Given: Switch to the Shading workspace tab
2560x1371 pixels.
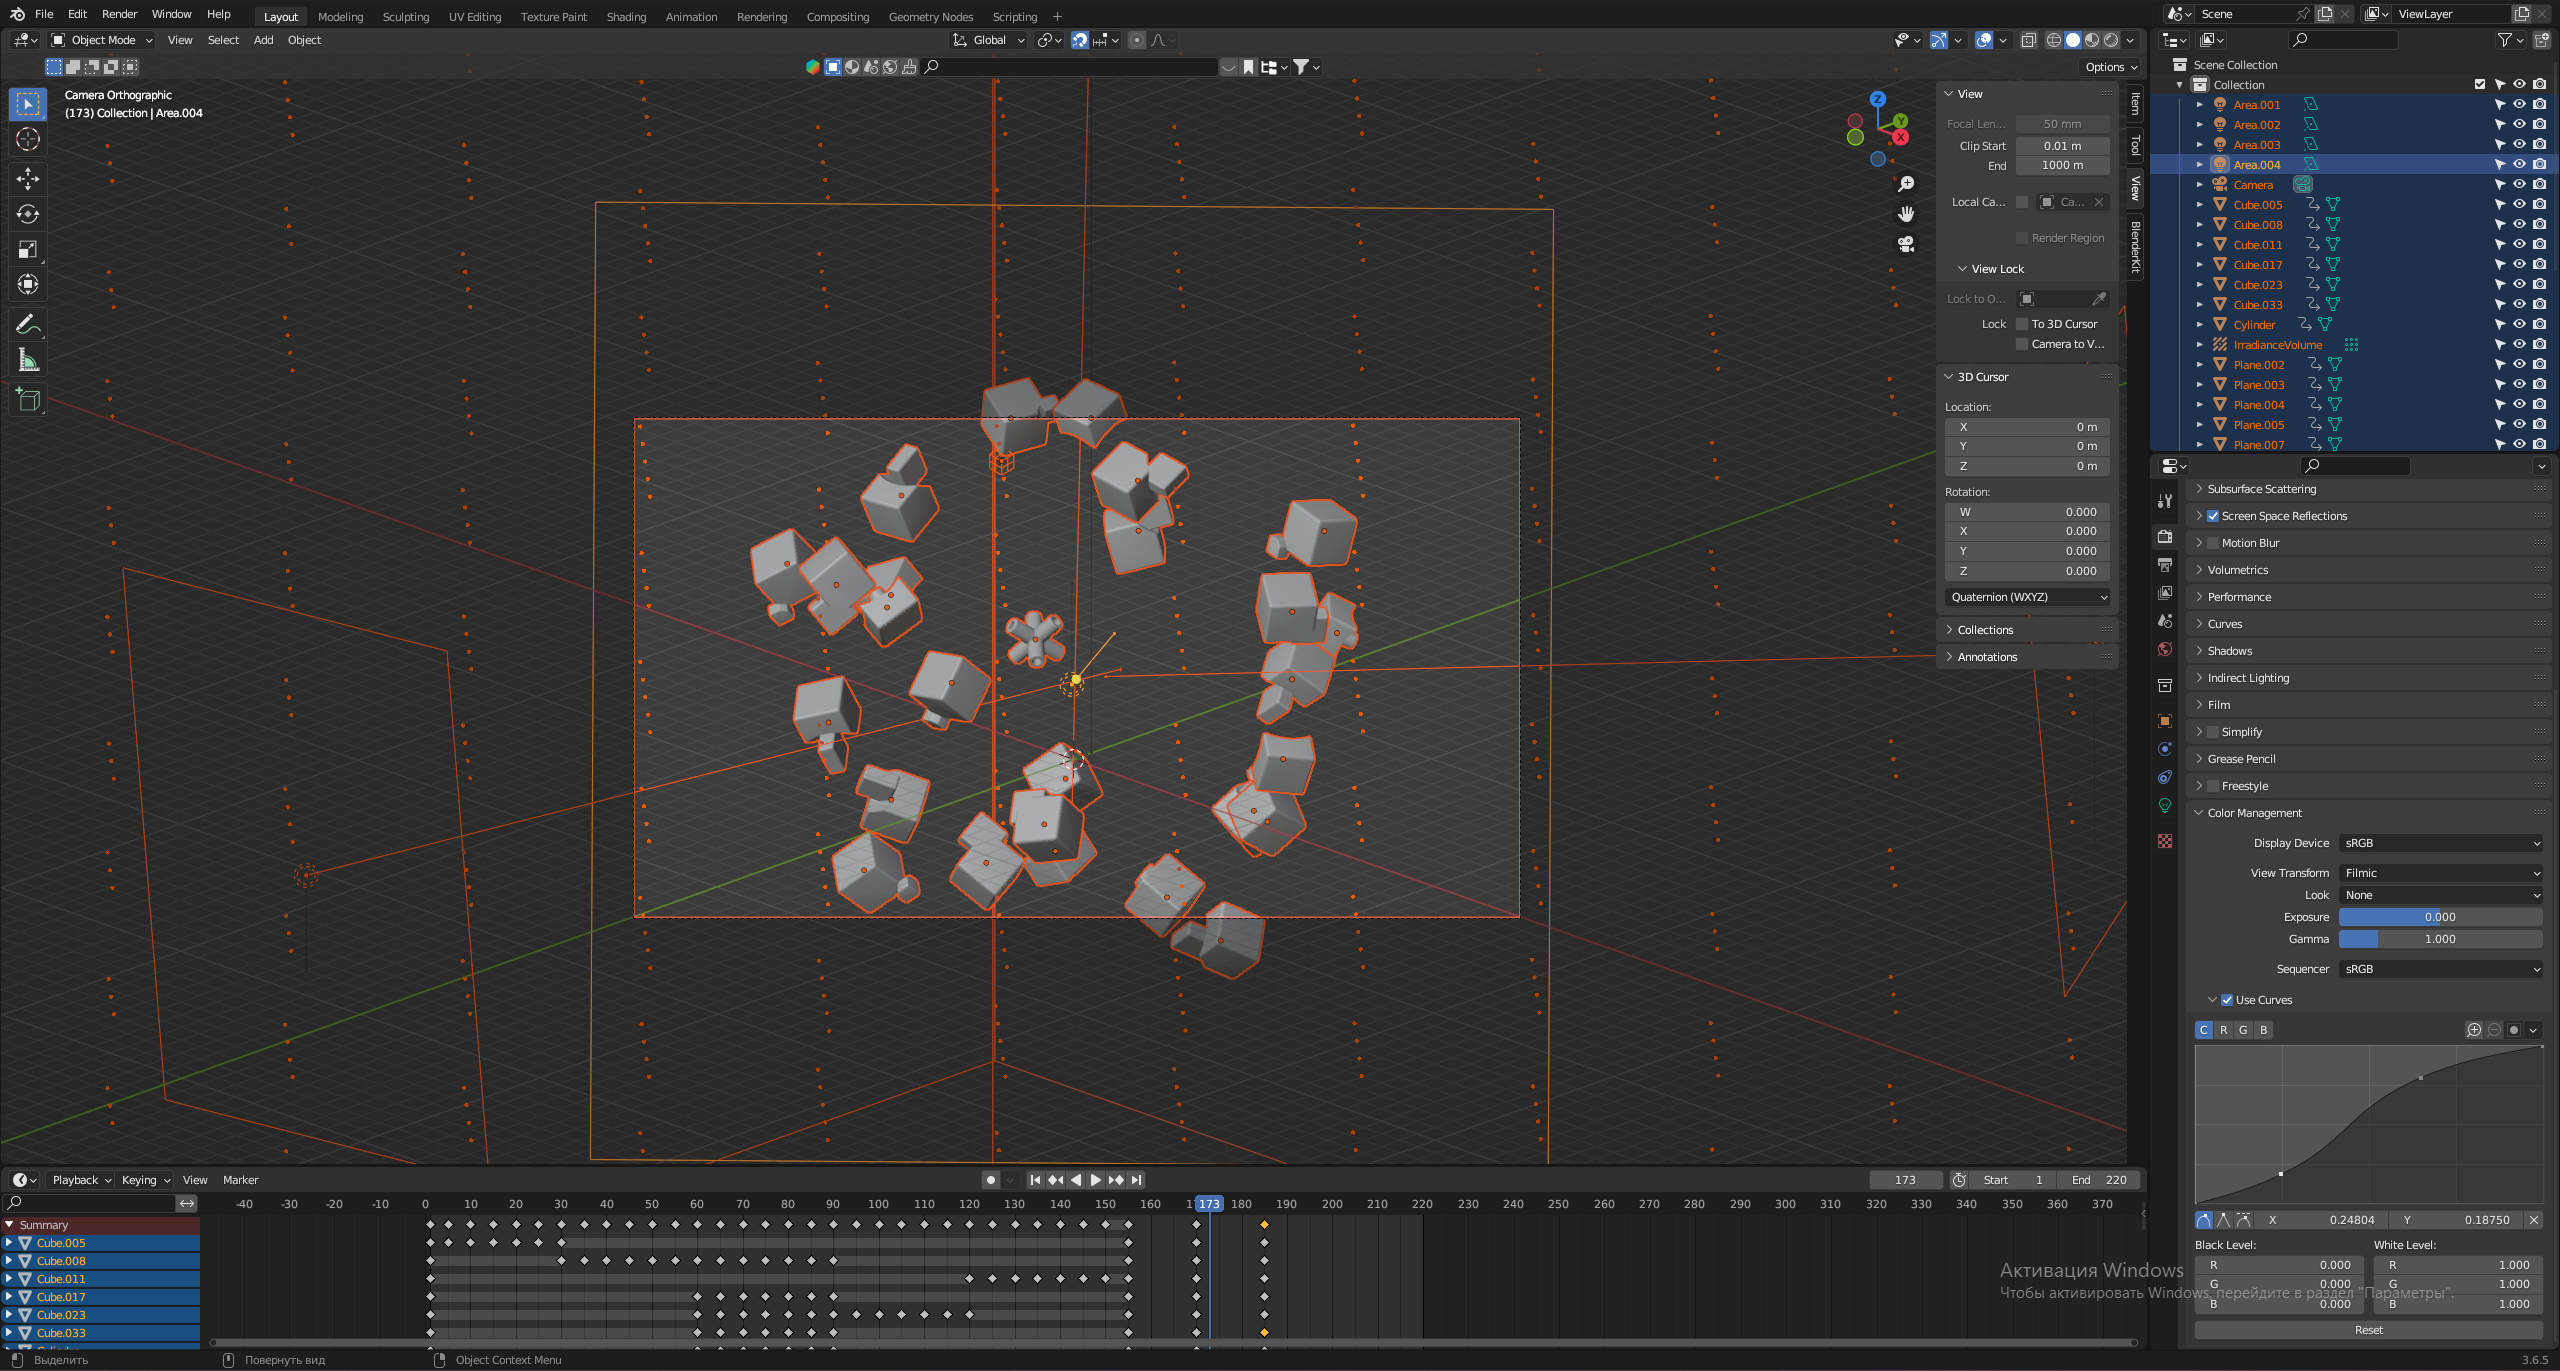Looking at the screenshot, I should point(626,17).
